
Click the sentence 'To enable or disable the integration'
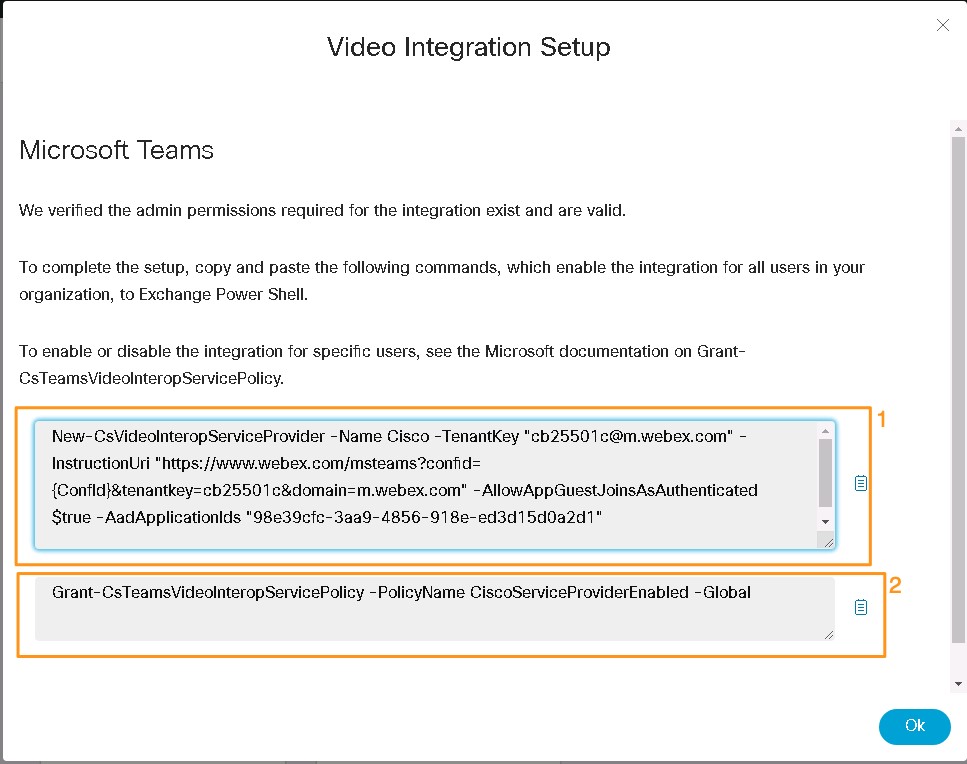(382, 364)
